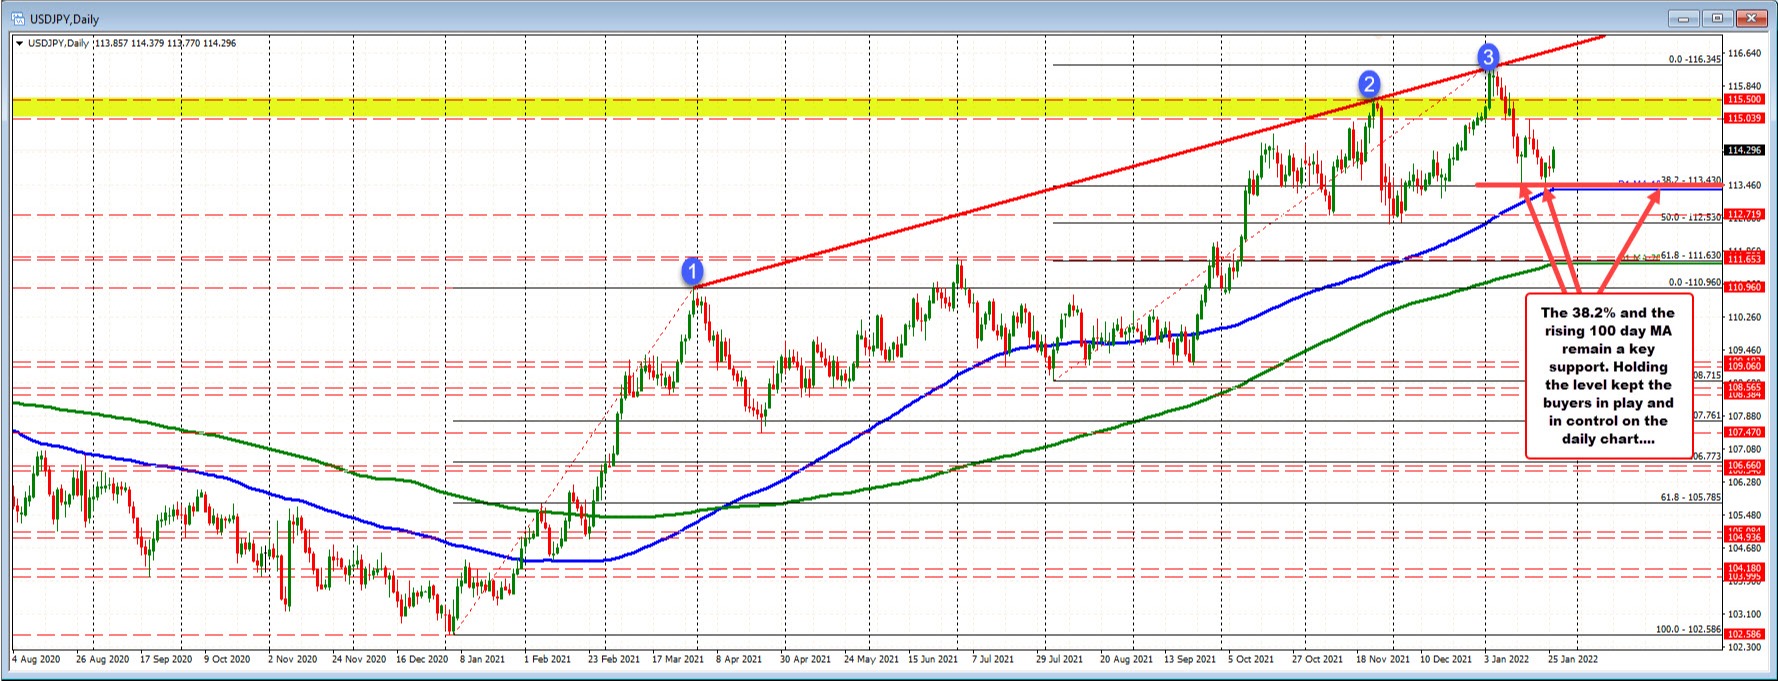Click the 110.260 price scale value
This screenshot has height=681, width=1778.
[1744, 317]
